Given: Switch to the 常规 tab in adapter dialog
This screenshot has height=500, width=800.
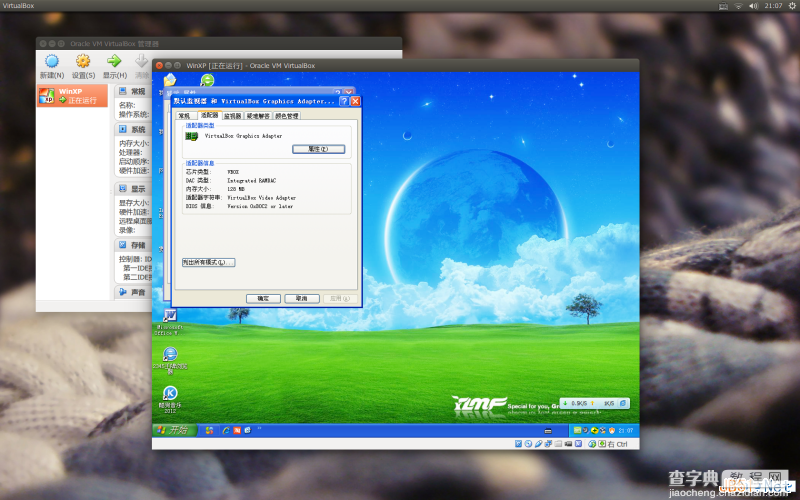Looking at the screenshot, I should (x=185, y=116).
